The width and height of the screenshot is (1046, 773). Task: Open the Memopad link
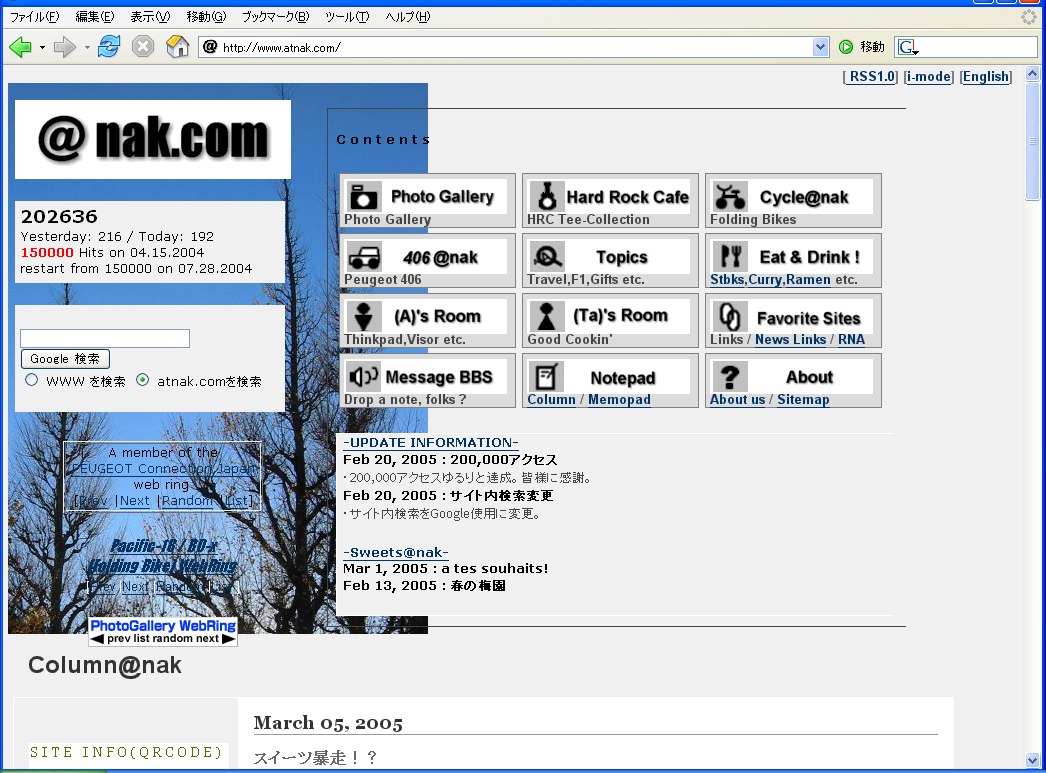pos(619,400)
